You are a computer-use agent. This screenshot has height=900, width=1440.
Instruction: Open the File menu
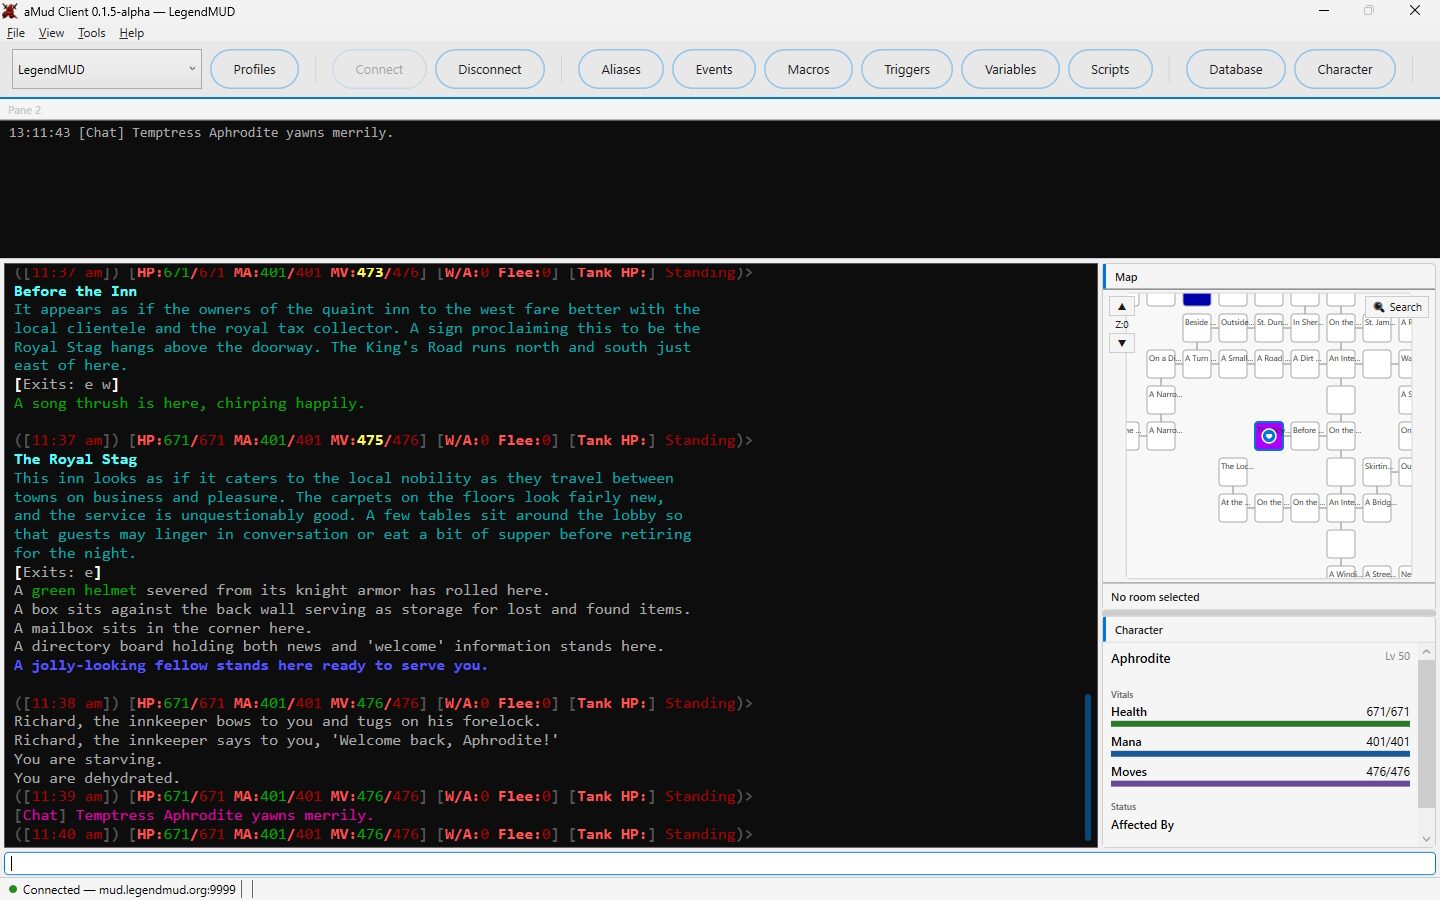[x=16, y=33]
